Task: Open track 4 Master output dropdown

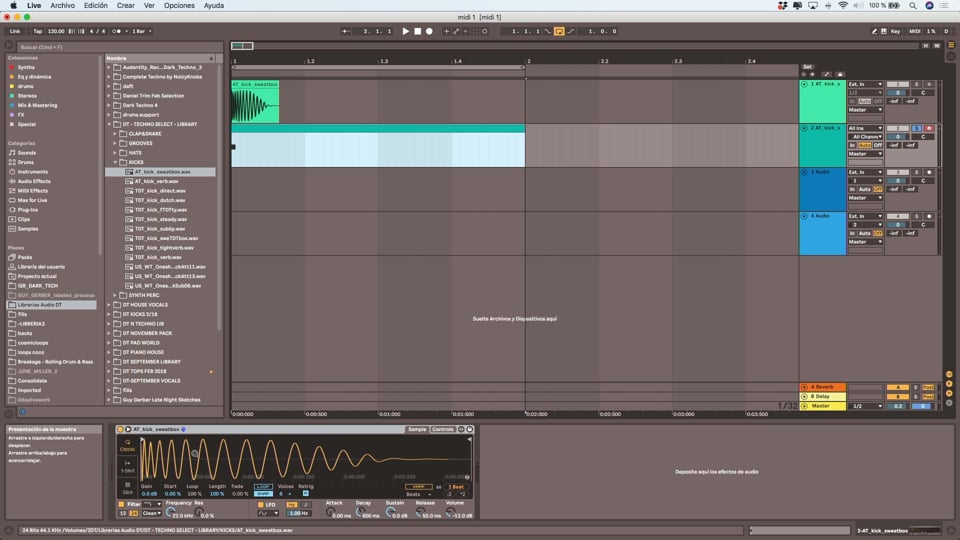Action: (865, 242)
